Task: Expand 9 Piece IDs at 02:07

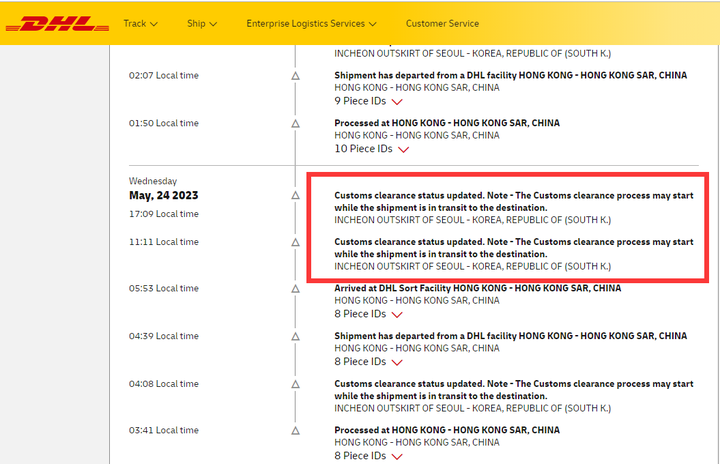Action: tap(368, 101)
